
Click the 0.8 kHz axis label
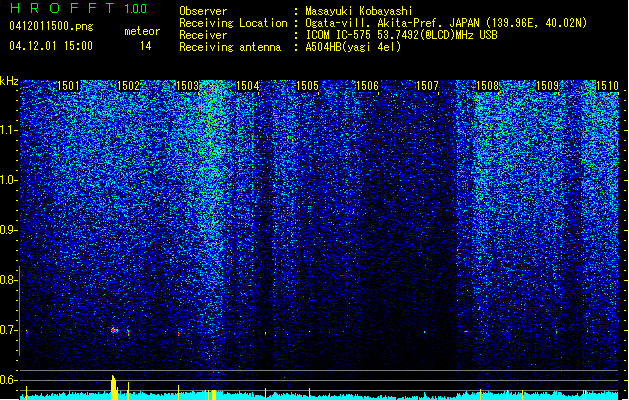click(8, 280)
